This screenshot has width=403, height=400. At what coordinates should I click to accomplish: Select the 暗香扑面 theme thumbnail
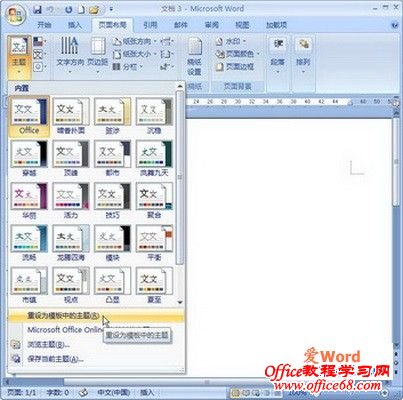tap(71, 116)
